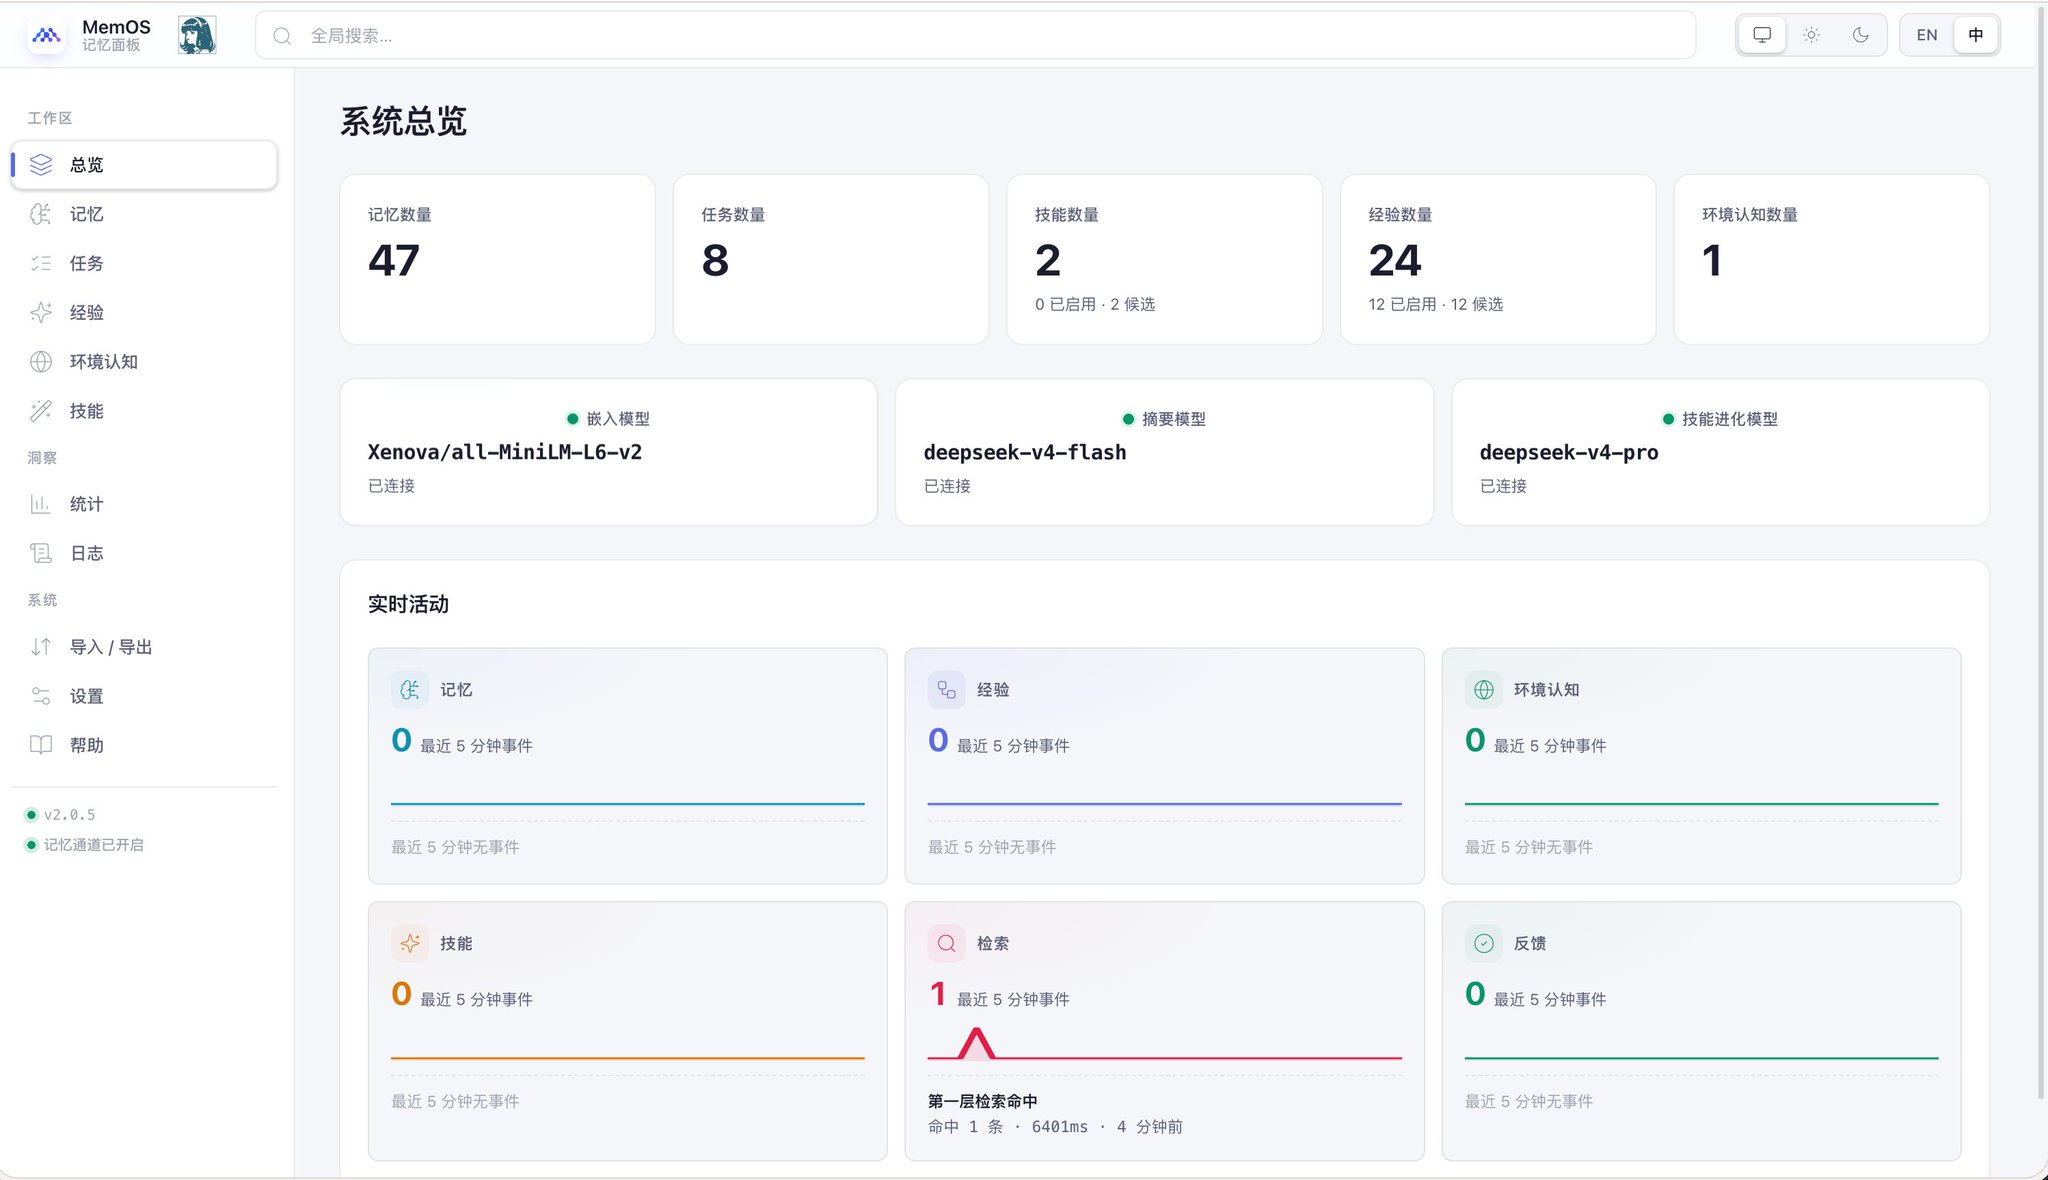Click the orange 技能 activity sparkline
Image resolution: width=2048 pixels, height=1180 pixels.
tap(628, 1057)
